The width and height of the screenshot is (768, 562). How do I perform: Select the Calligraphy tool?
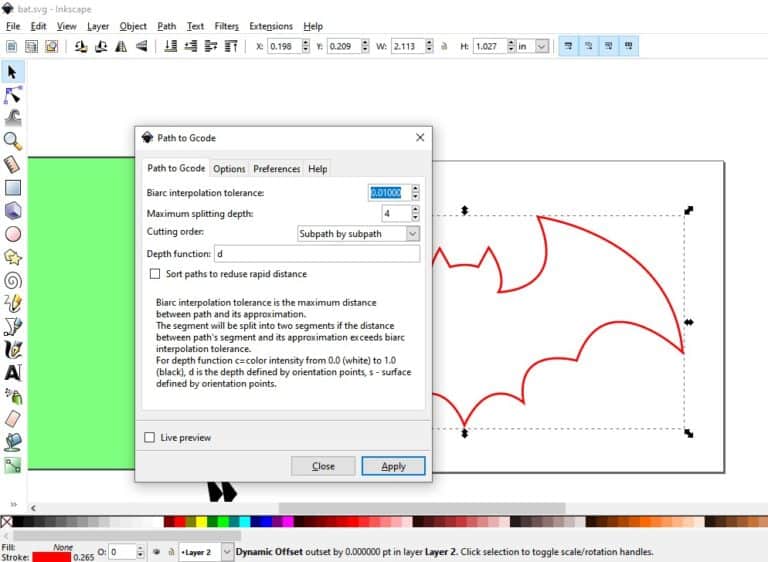click(x=12, y=349)
